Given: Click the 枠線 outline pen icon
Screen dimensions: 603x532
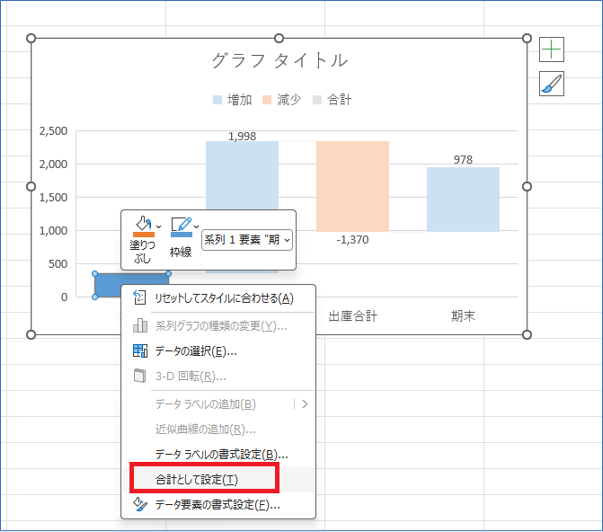Looking at the screenshot, I should click(x=181, y=227).
